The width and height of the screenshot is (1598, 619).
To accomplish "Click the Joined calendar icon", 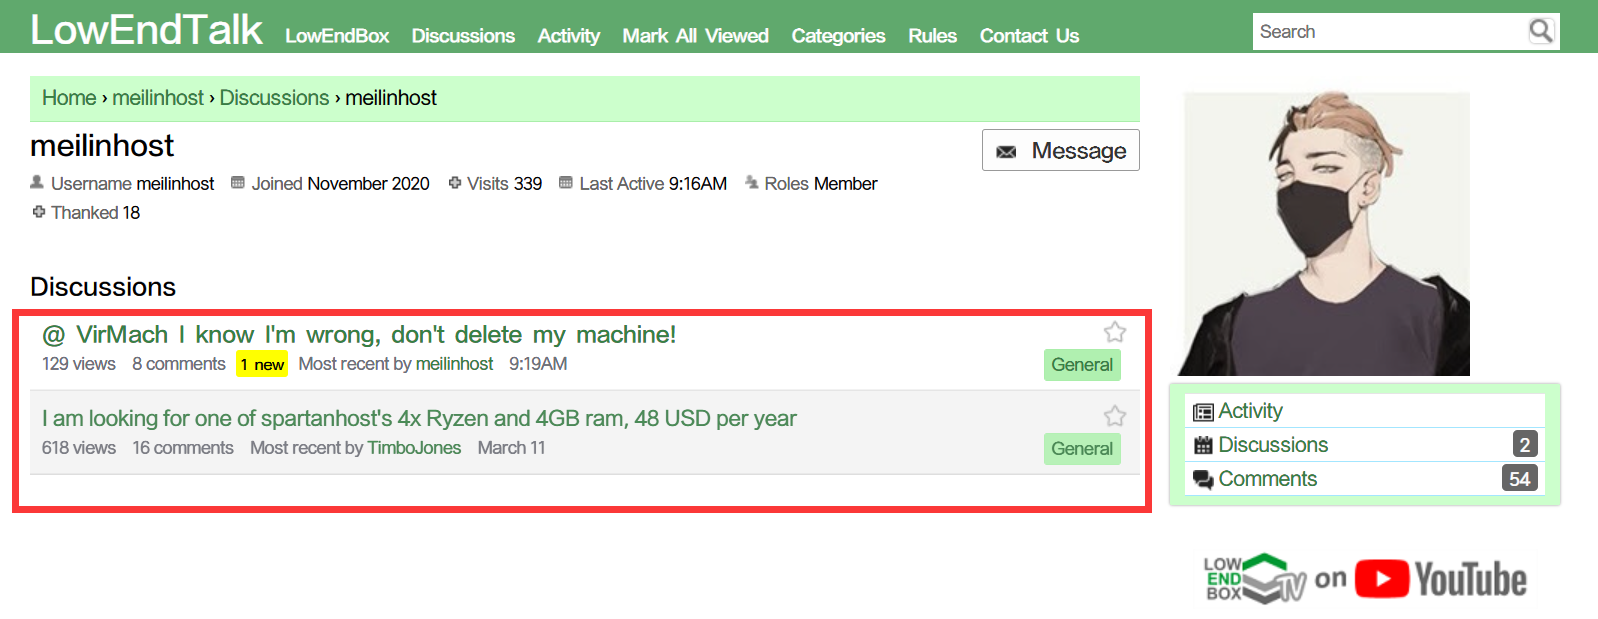I will coord(238,182).
